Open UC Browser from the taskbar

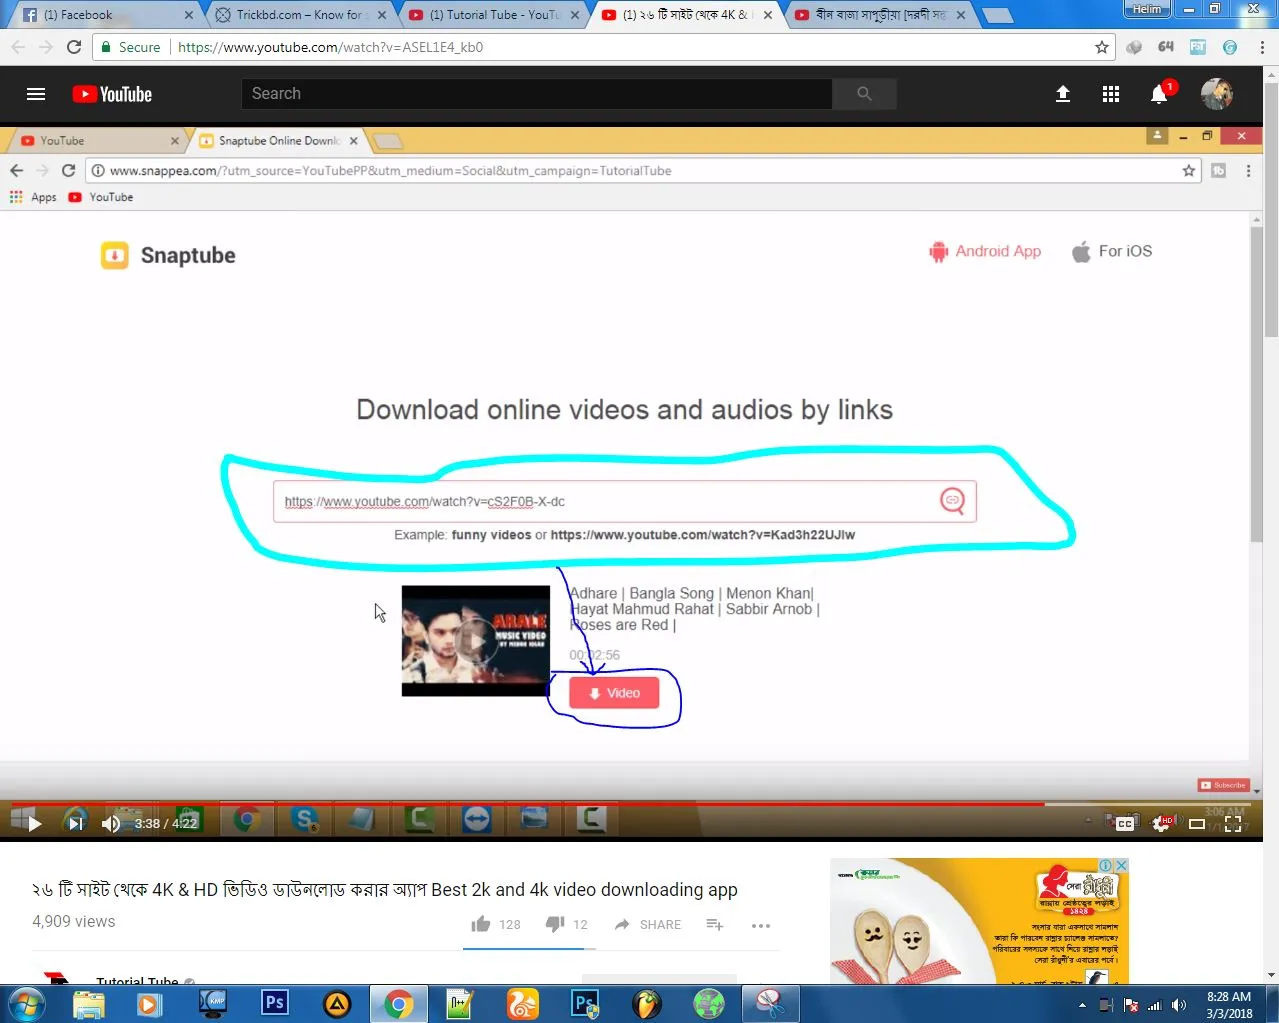(x=523, y=1004)
